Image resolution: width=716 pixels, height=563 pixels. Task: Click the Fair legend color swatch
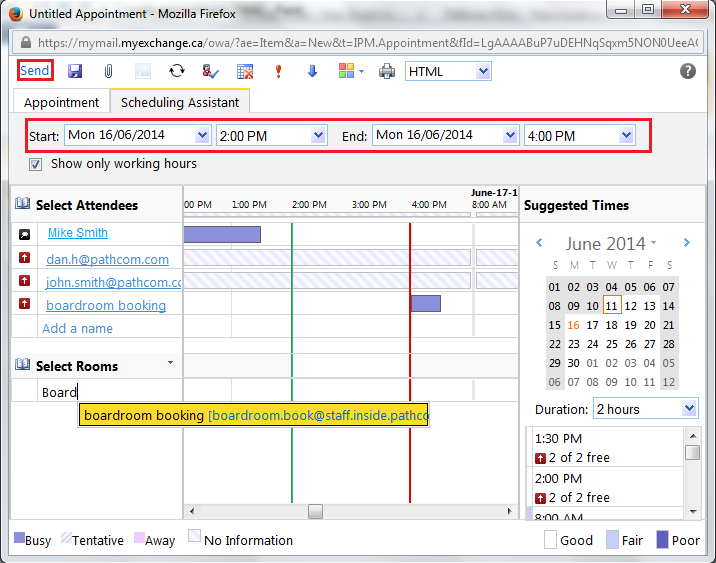612,539
